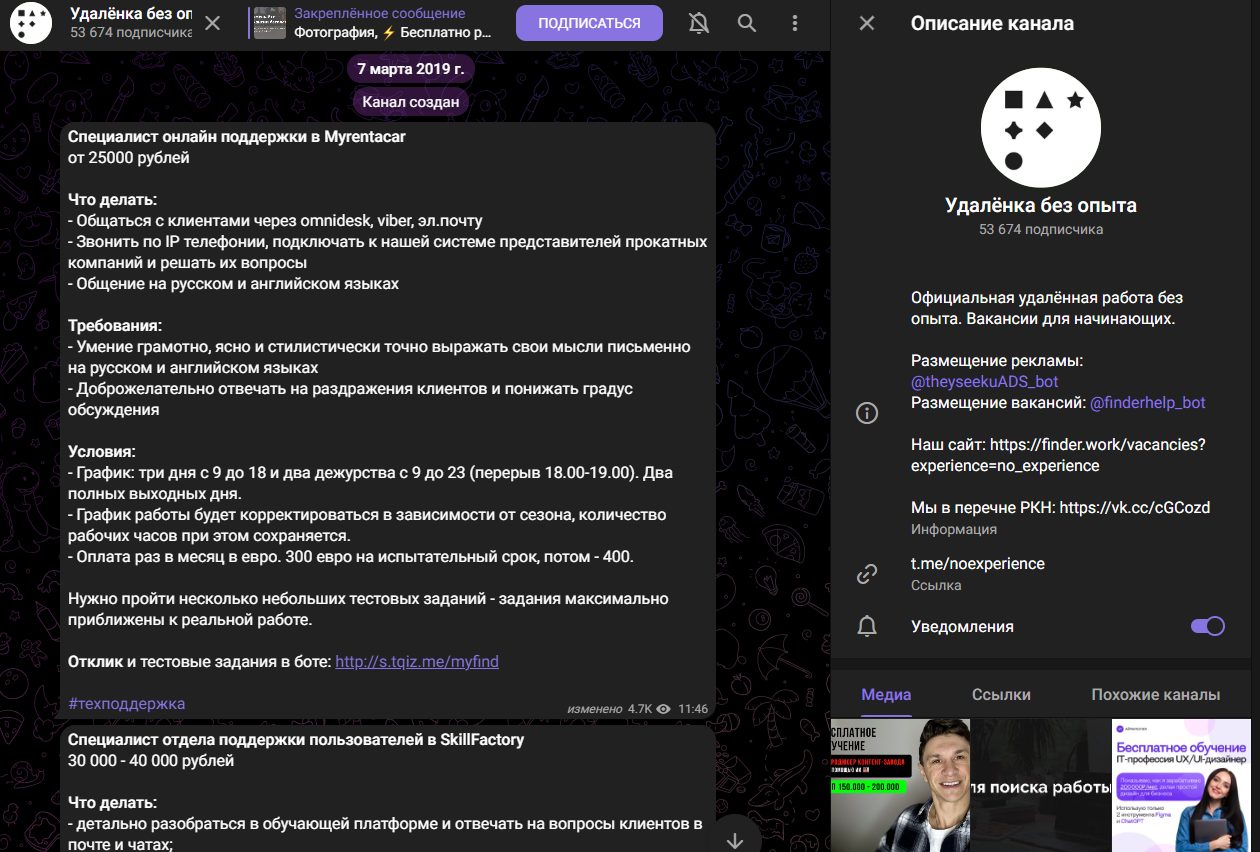
Task: Open the Похожие каналы tab
Action: pyautogui.click(x=1155, y=694)
